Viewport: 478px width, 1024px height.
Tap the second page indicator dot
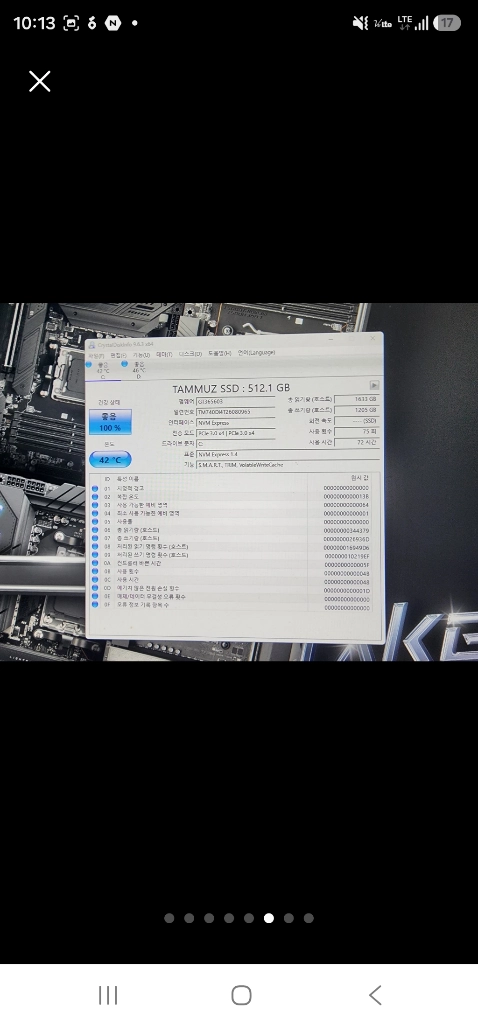coord(189,918)
